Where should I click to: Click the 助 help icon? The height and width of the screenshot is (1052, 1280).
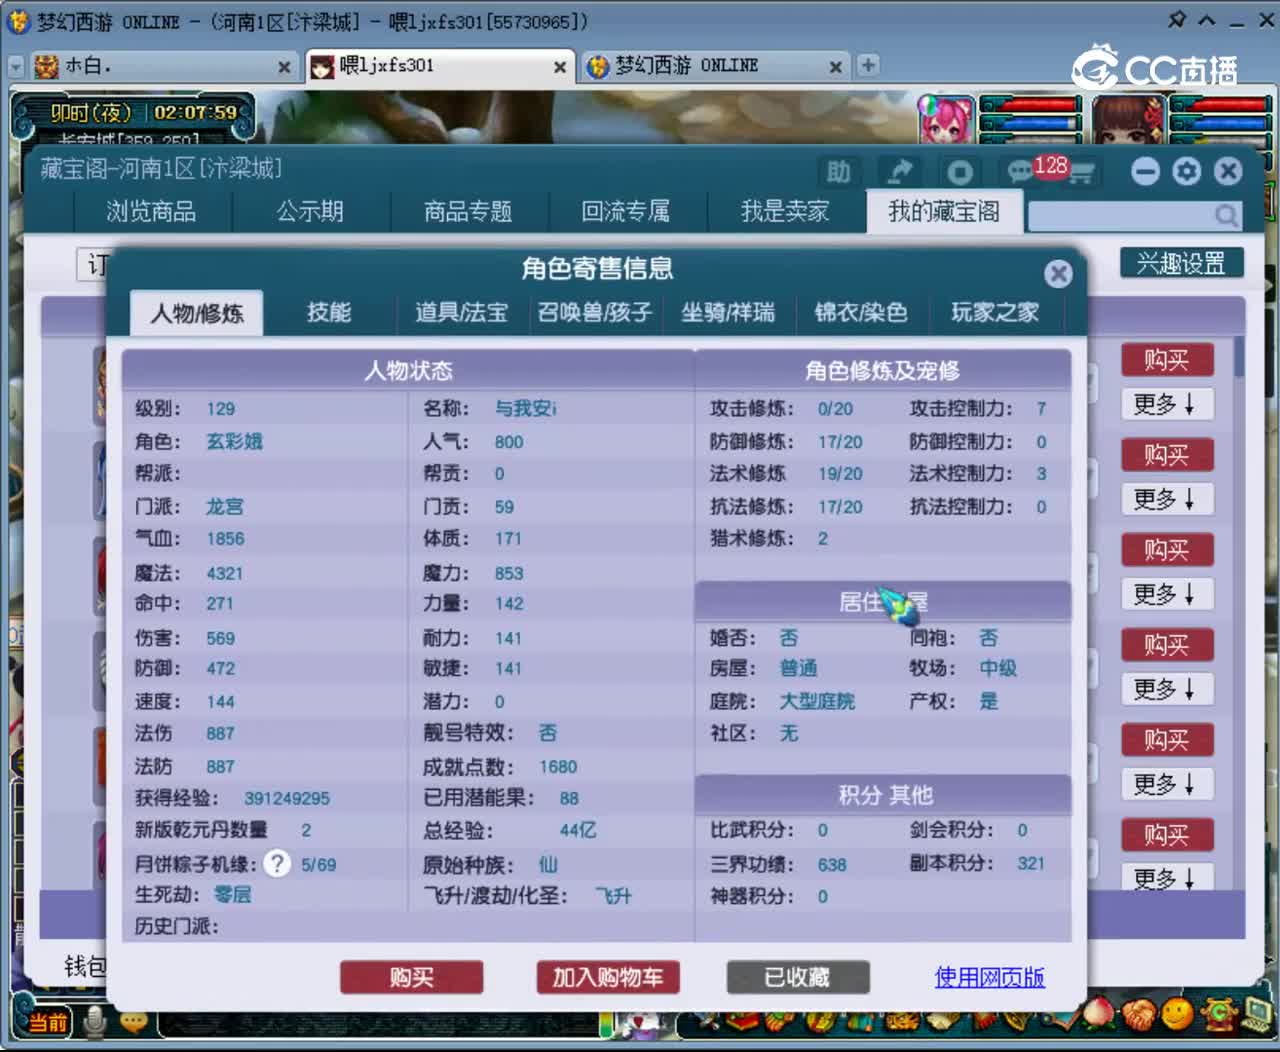coord(840,171)
